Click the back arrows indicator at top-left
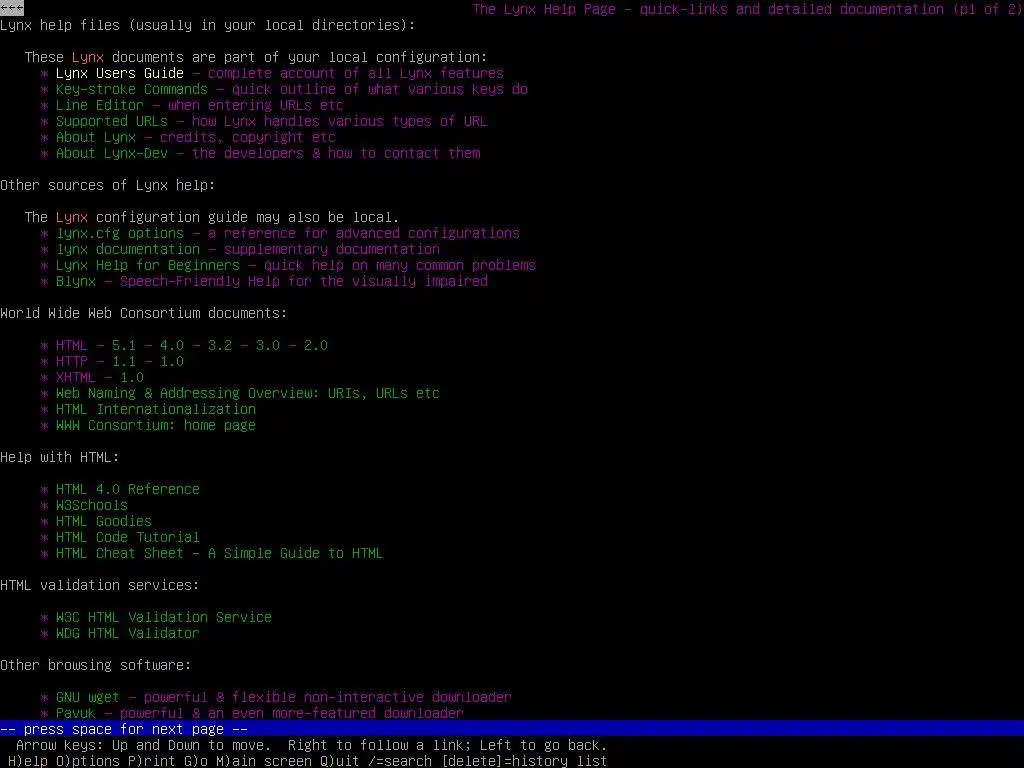 pos(12,8)
